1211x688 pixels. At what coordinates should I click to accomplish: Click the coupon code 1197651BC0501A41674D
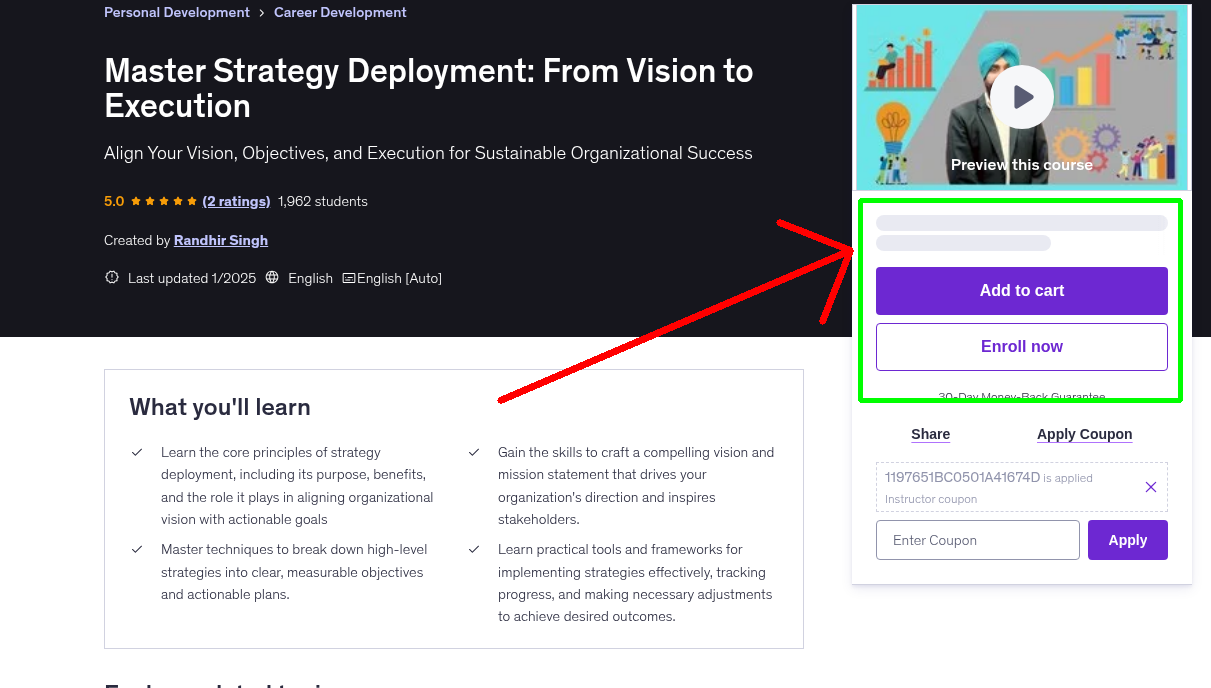tap(962, 477)
